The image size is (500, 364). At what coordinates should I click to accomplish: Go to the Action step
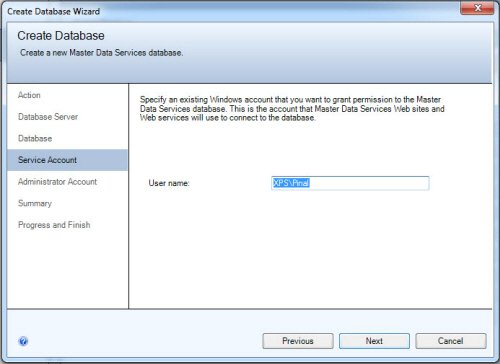pyautogui.click(x=29, y=95)
